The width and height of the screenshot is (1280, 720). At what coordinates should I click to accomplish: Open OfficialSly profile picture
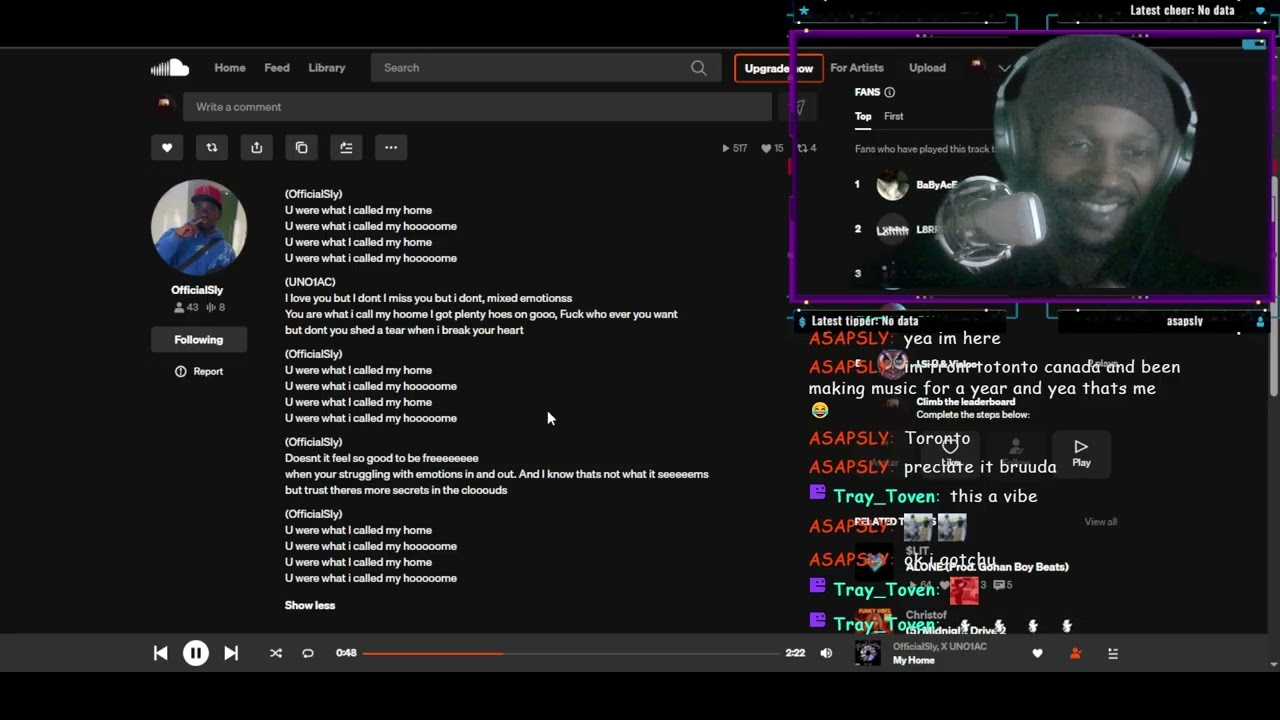click(199, 227)
